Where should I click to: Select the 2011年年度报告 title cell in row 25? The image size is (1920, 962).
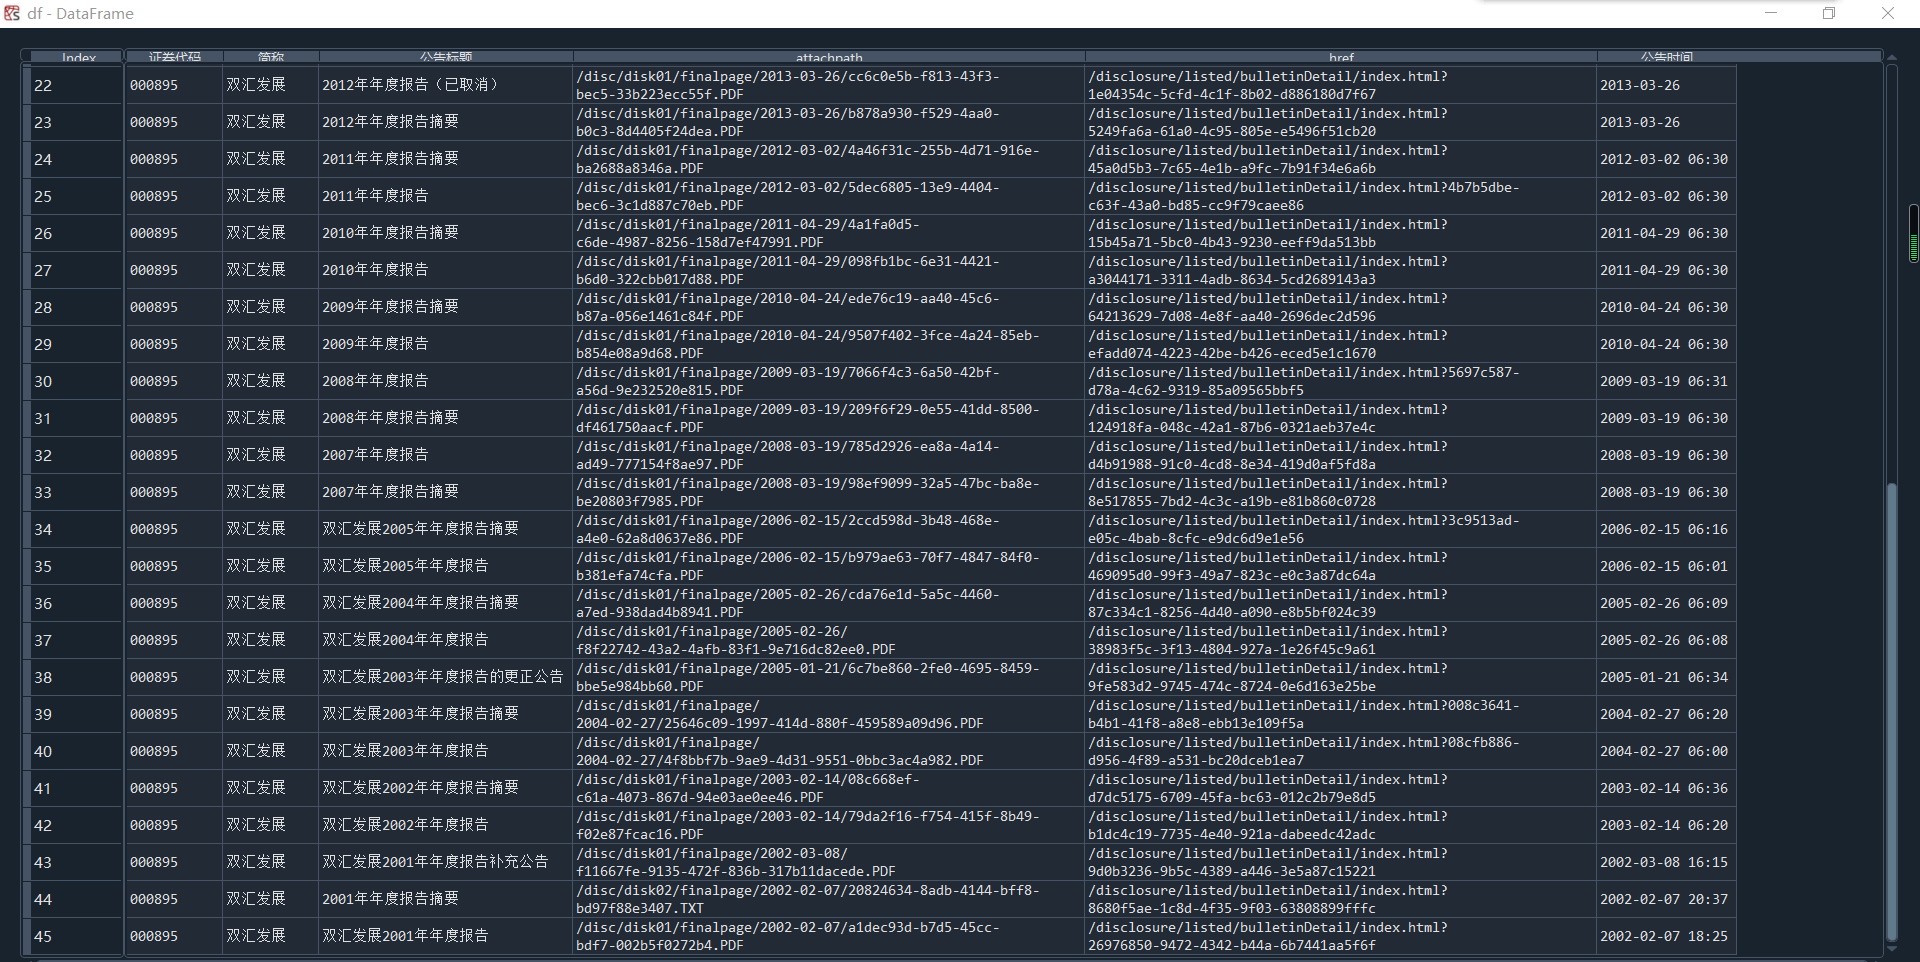pyautogui.click(x=446, y=196)
